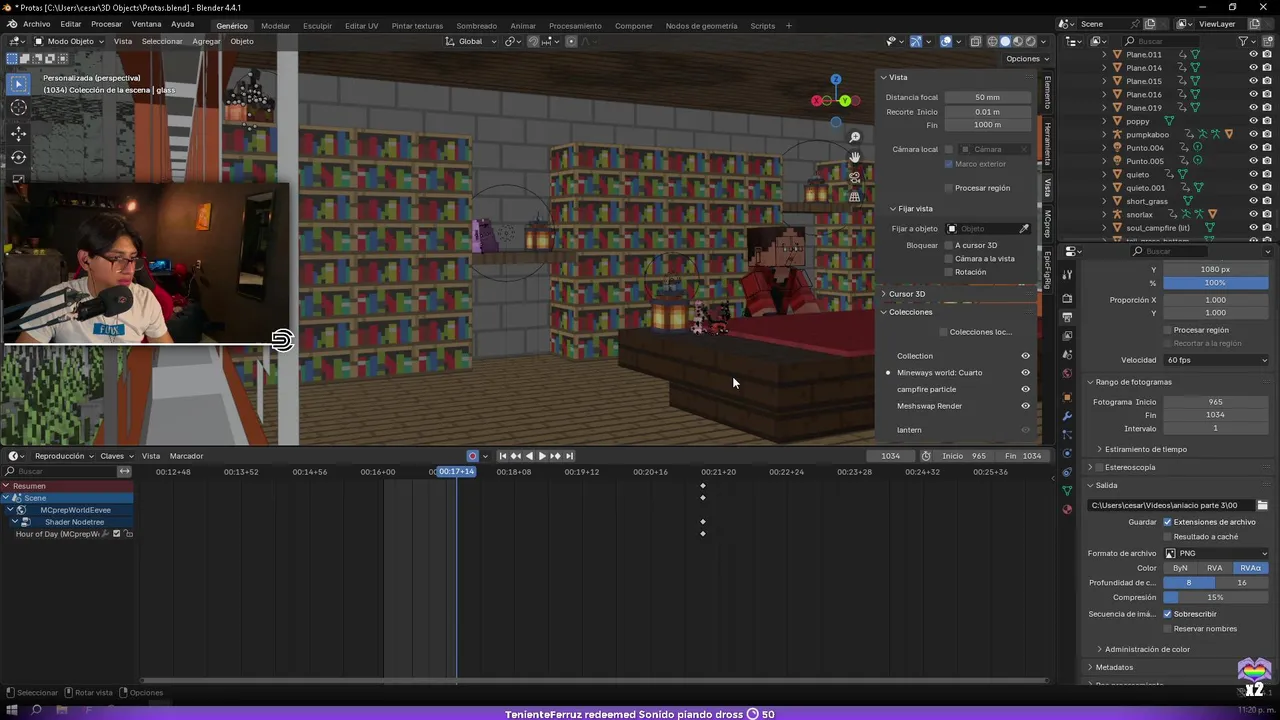Jump to timeline end frame button
The height and width of the screenshot is (720, 1280).
tap(568, 456)
